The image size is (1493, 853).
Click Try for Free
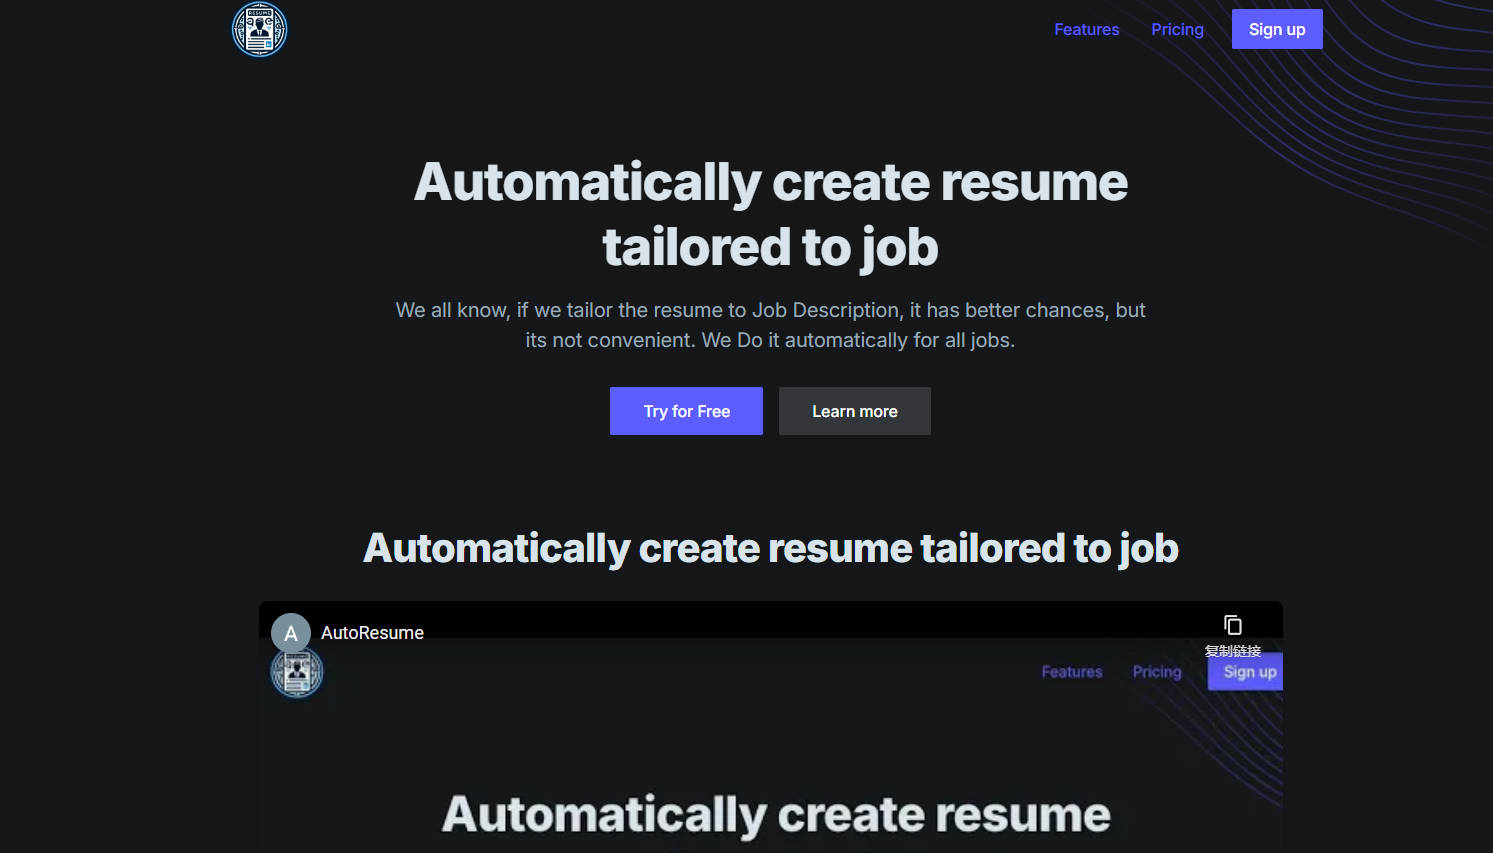point(686,410)
